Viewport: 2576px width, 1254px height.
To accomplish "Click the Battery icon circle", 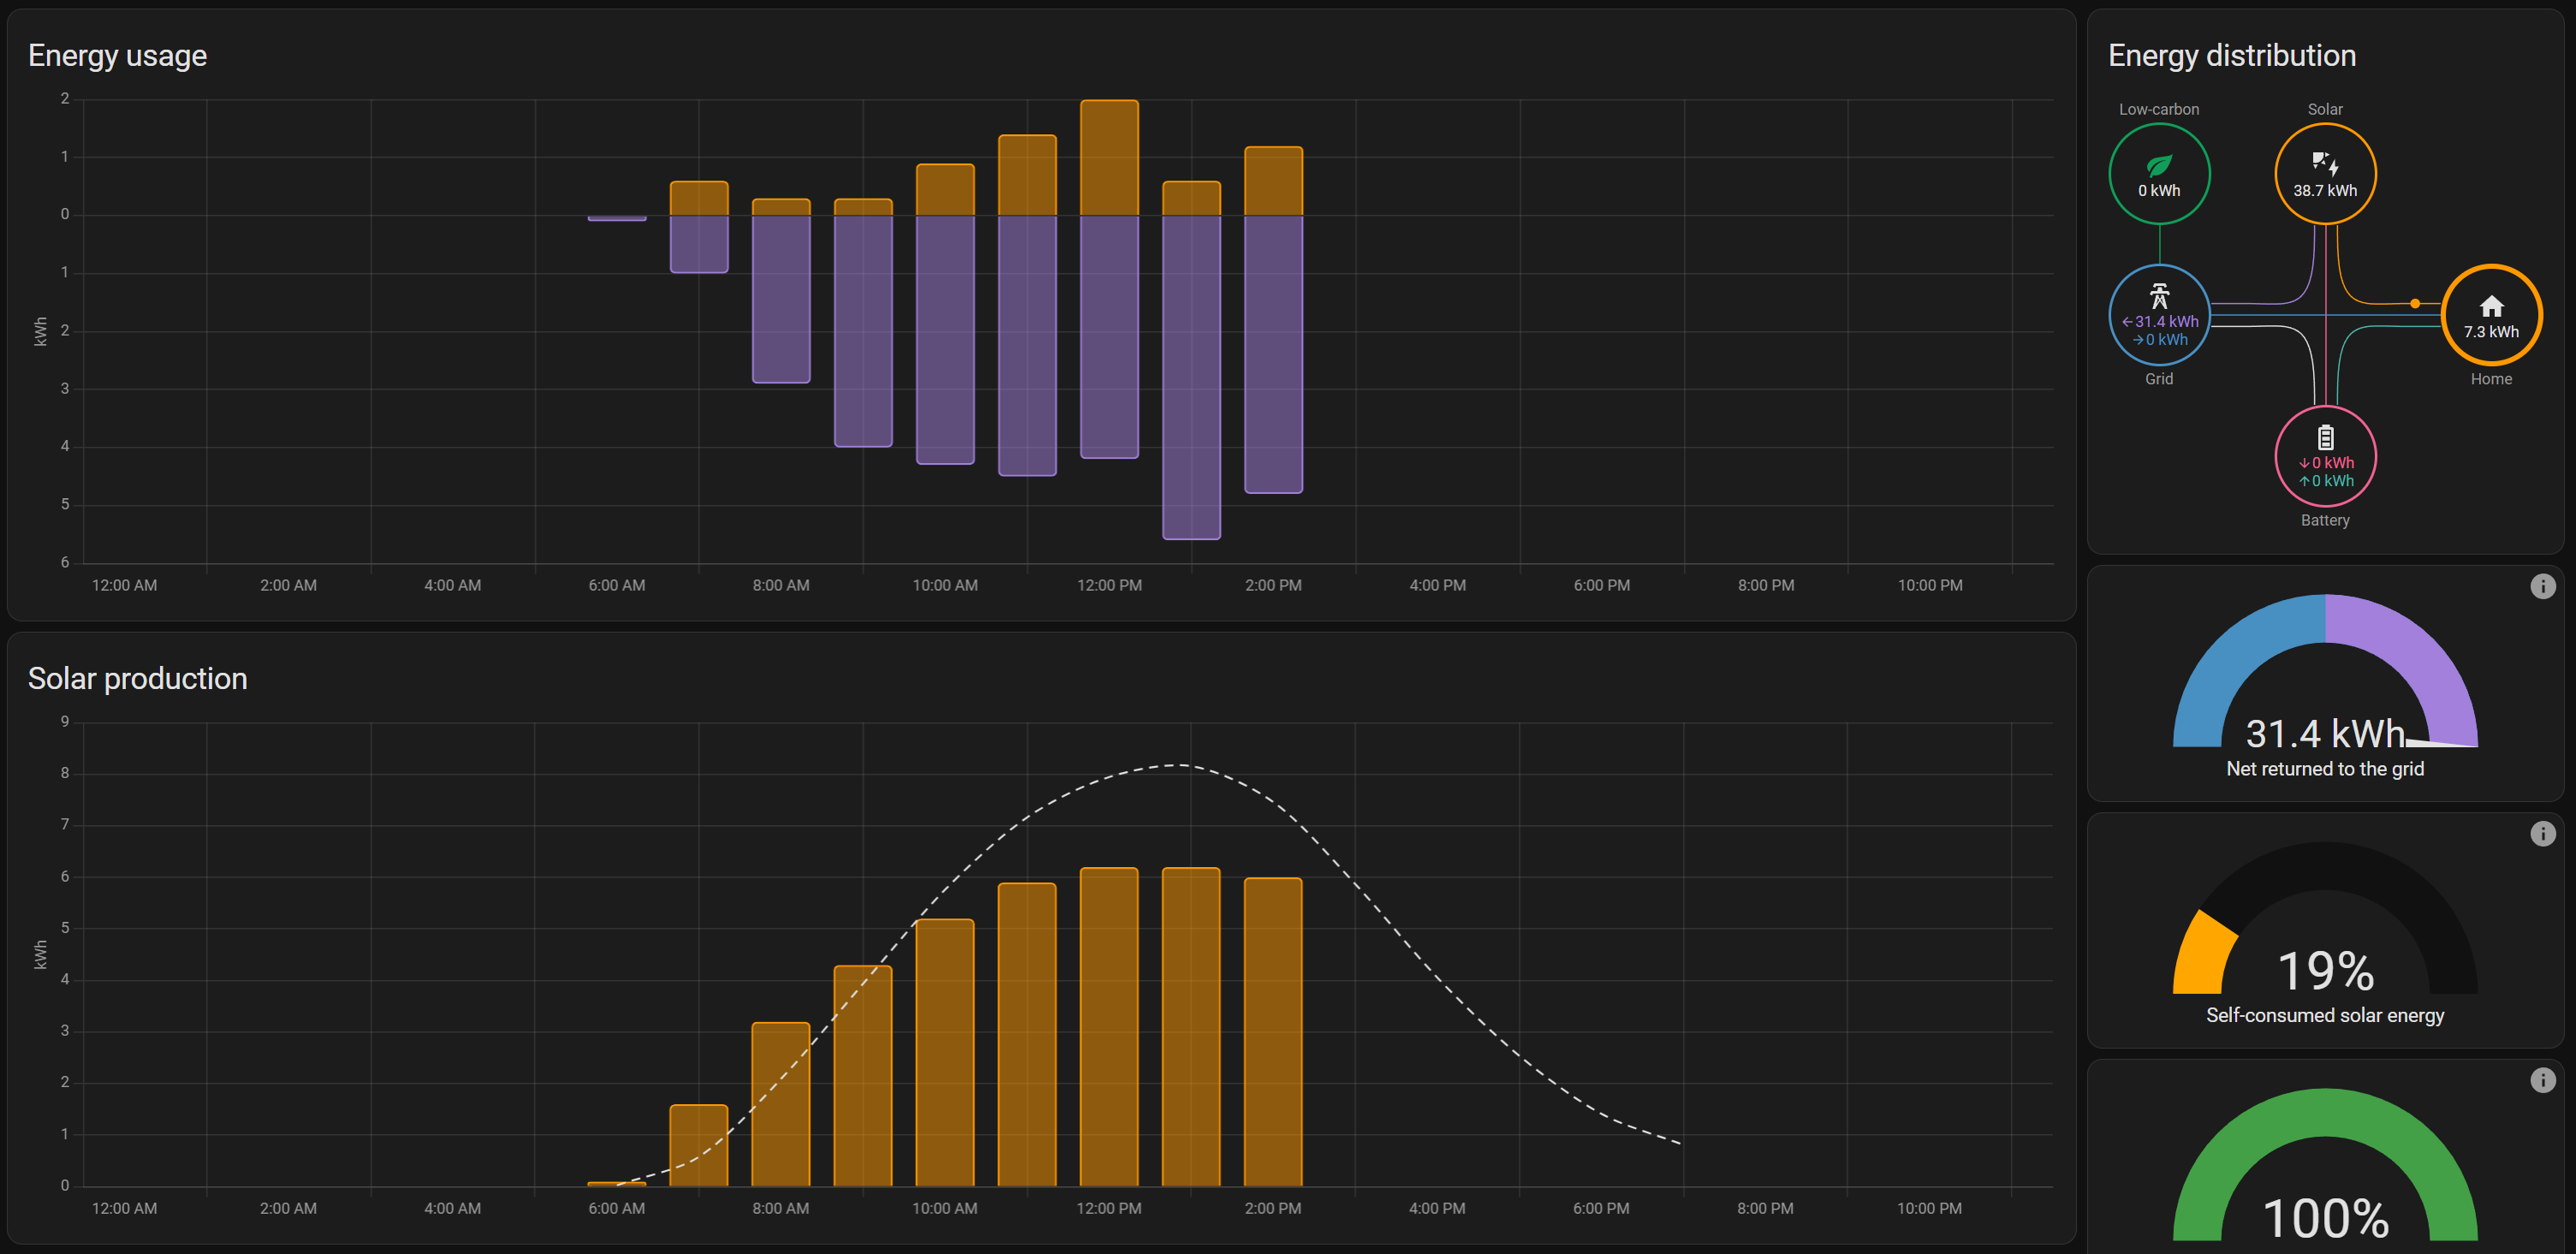I will tap(2325, 456).
